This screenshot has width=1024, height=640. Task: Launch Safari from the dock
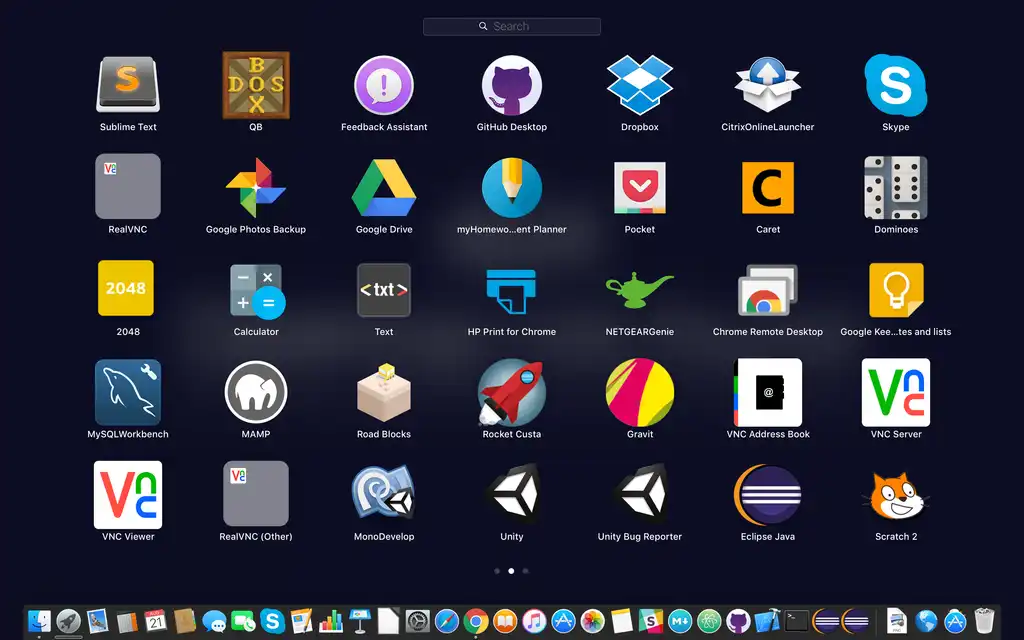(x=445, y=620)
